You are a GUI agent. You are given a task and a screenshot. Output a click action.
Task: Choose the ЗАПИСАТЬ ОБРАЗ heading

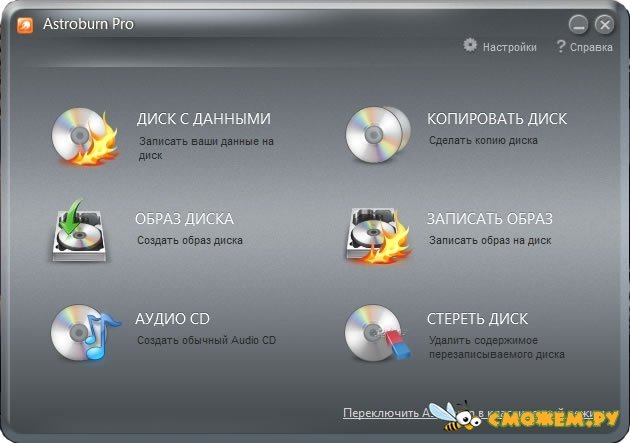tap(490, 219)
